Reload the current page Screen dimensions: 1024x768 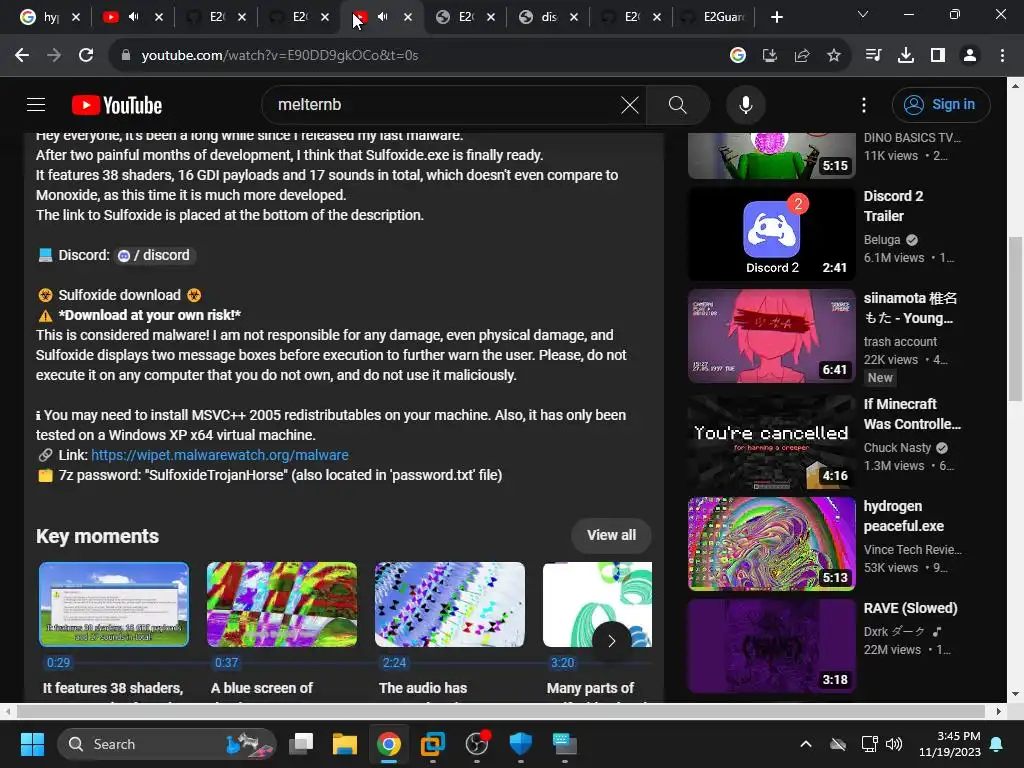pyautogui.click(x=86, y=56)
